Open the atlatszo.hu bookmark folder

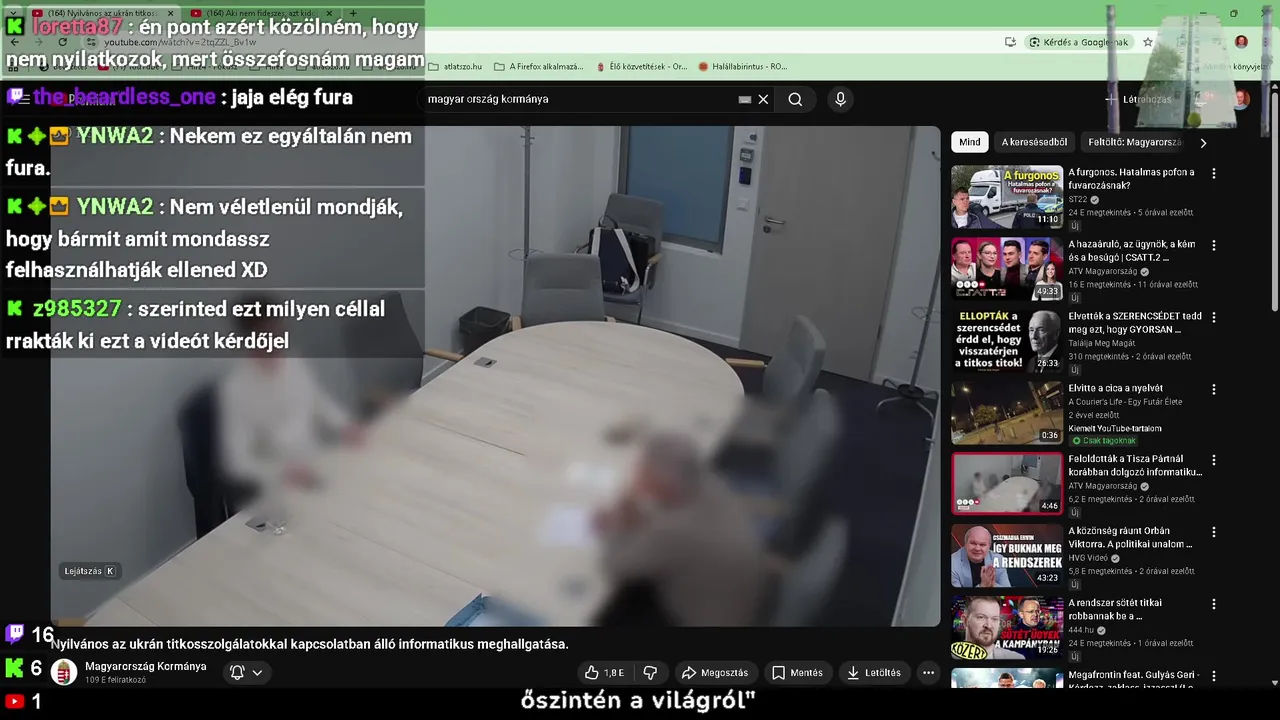pyautogui.click(x=456, y=67)
